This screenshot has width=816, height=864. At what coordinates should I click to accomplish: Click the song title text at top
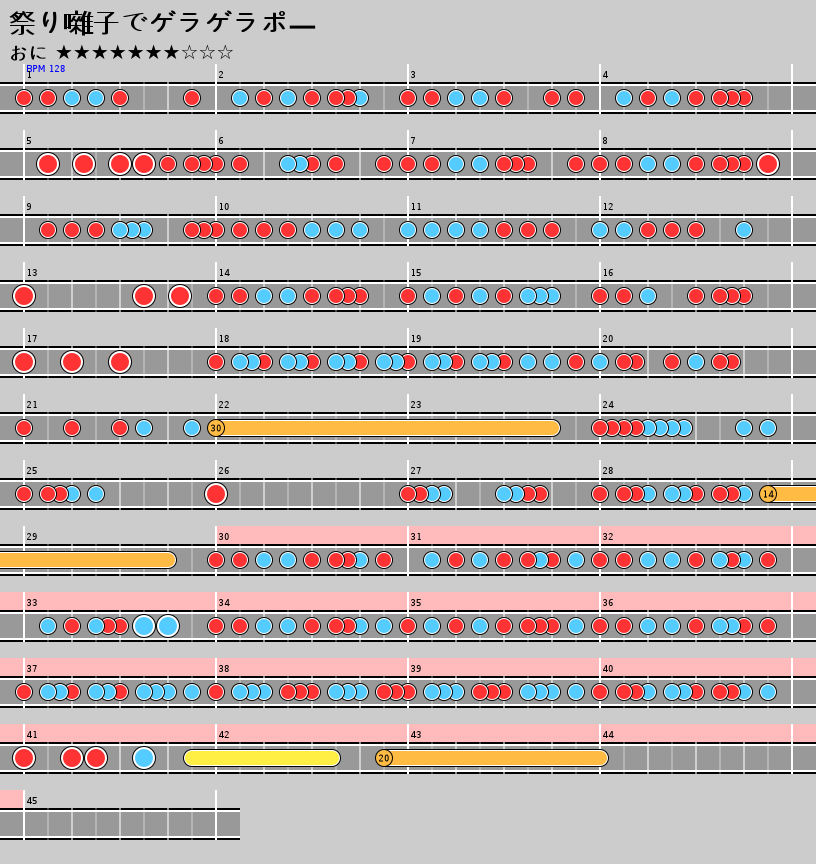coord(162,24)
